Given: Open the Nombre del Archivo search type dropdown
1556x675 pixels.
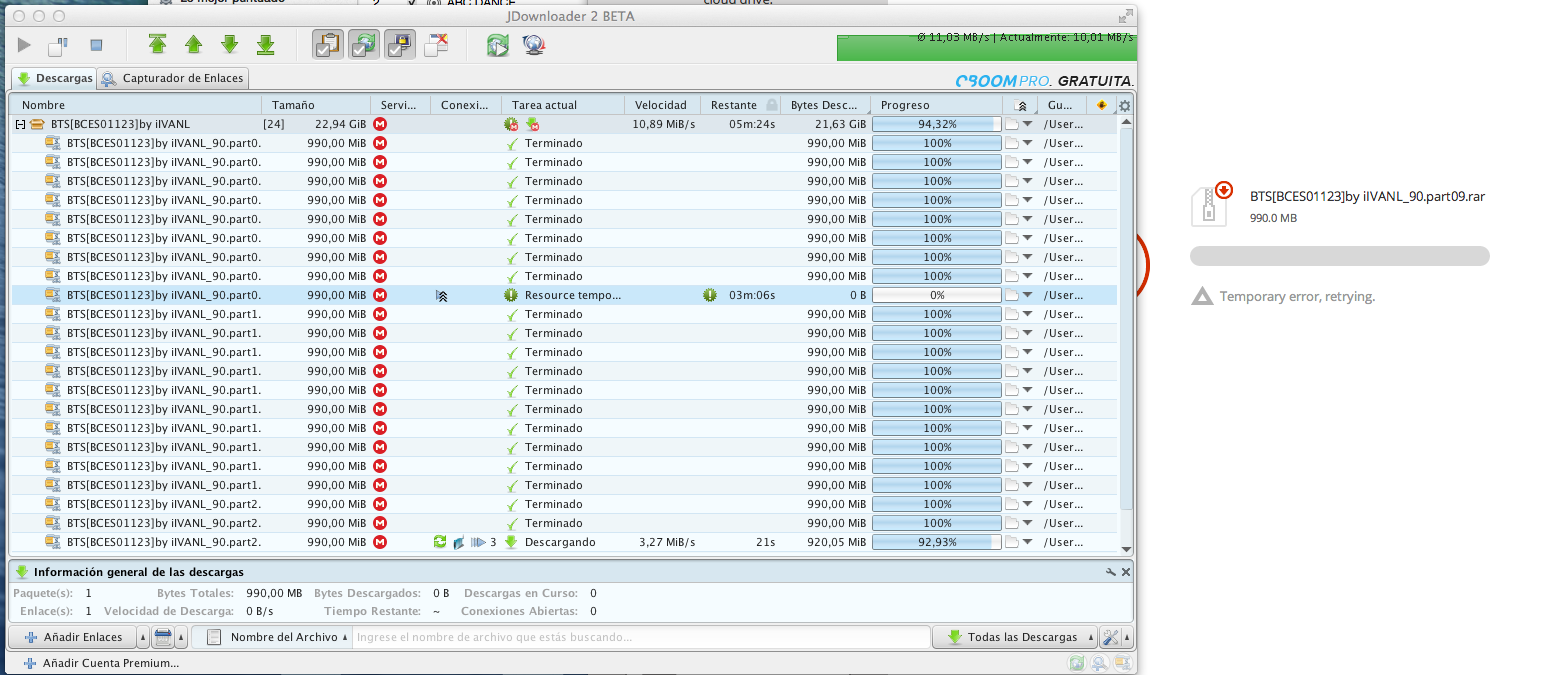Looking at the screenshot, I should coord(271,637).
